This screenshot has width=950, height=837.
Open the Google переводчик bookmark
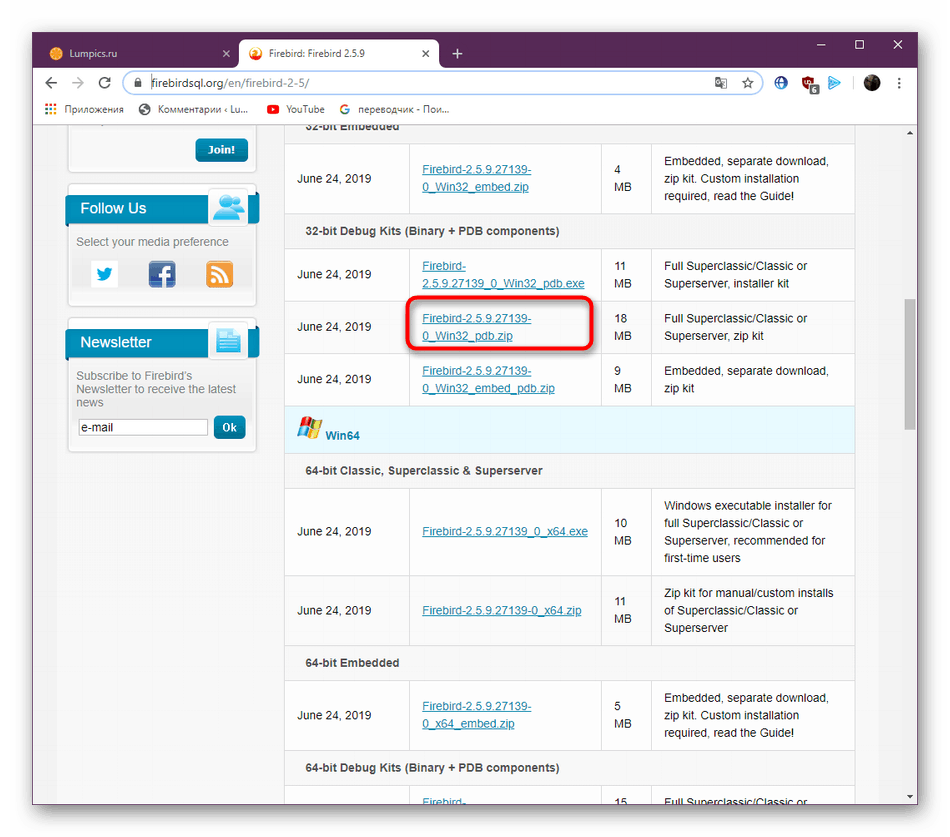(x=394, y=109)
